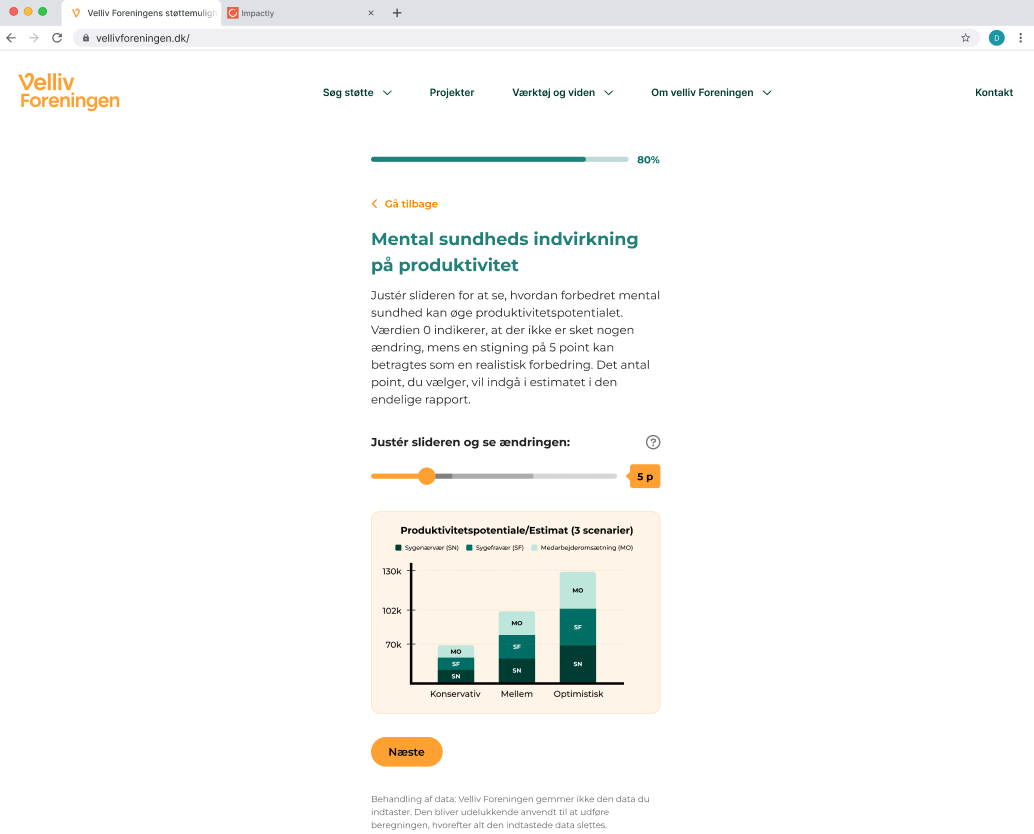Click the Næste button

[406, 752]
